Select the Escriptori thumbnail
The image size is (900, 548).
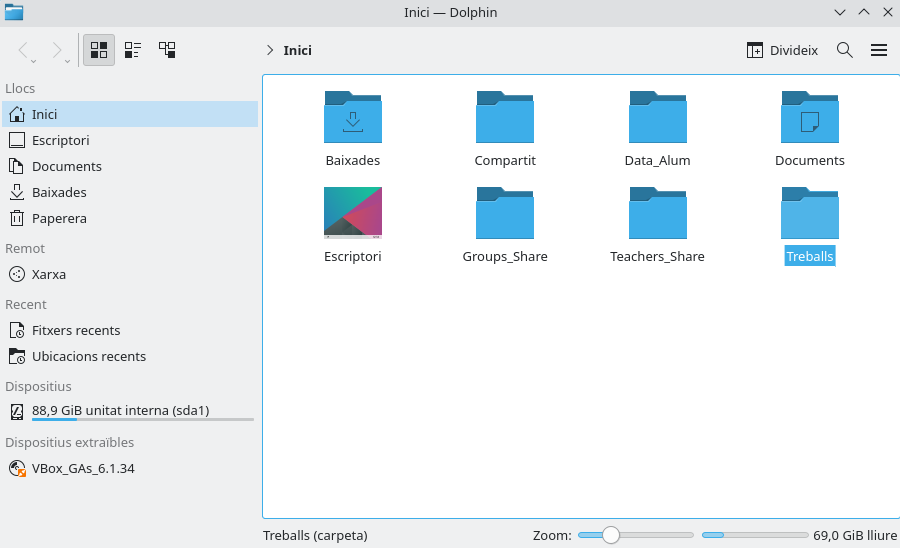click(x=353, y=213)
